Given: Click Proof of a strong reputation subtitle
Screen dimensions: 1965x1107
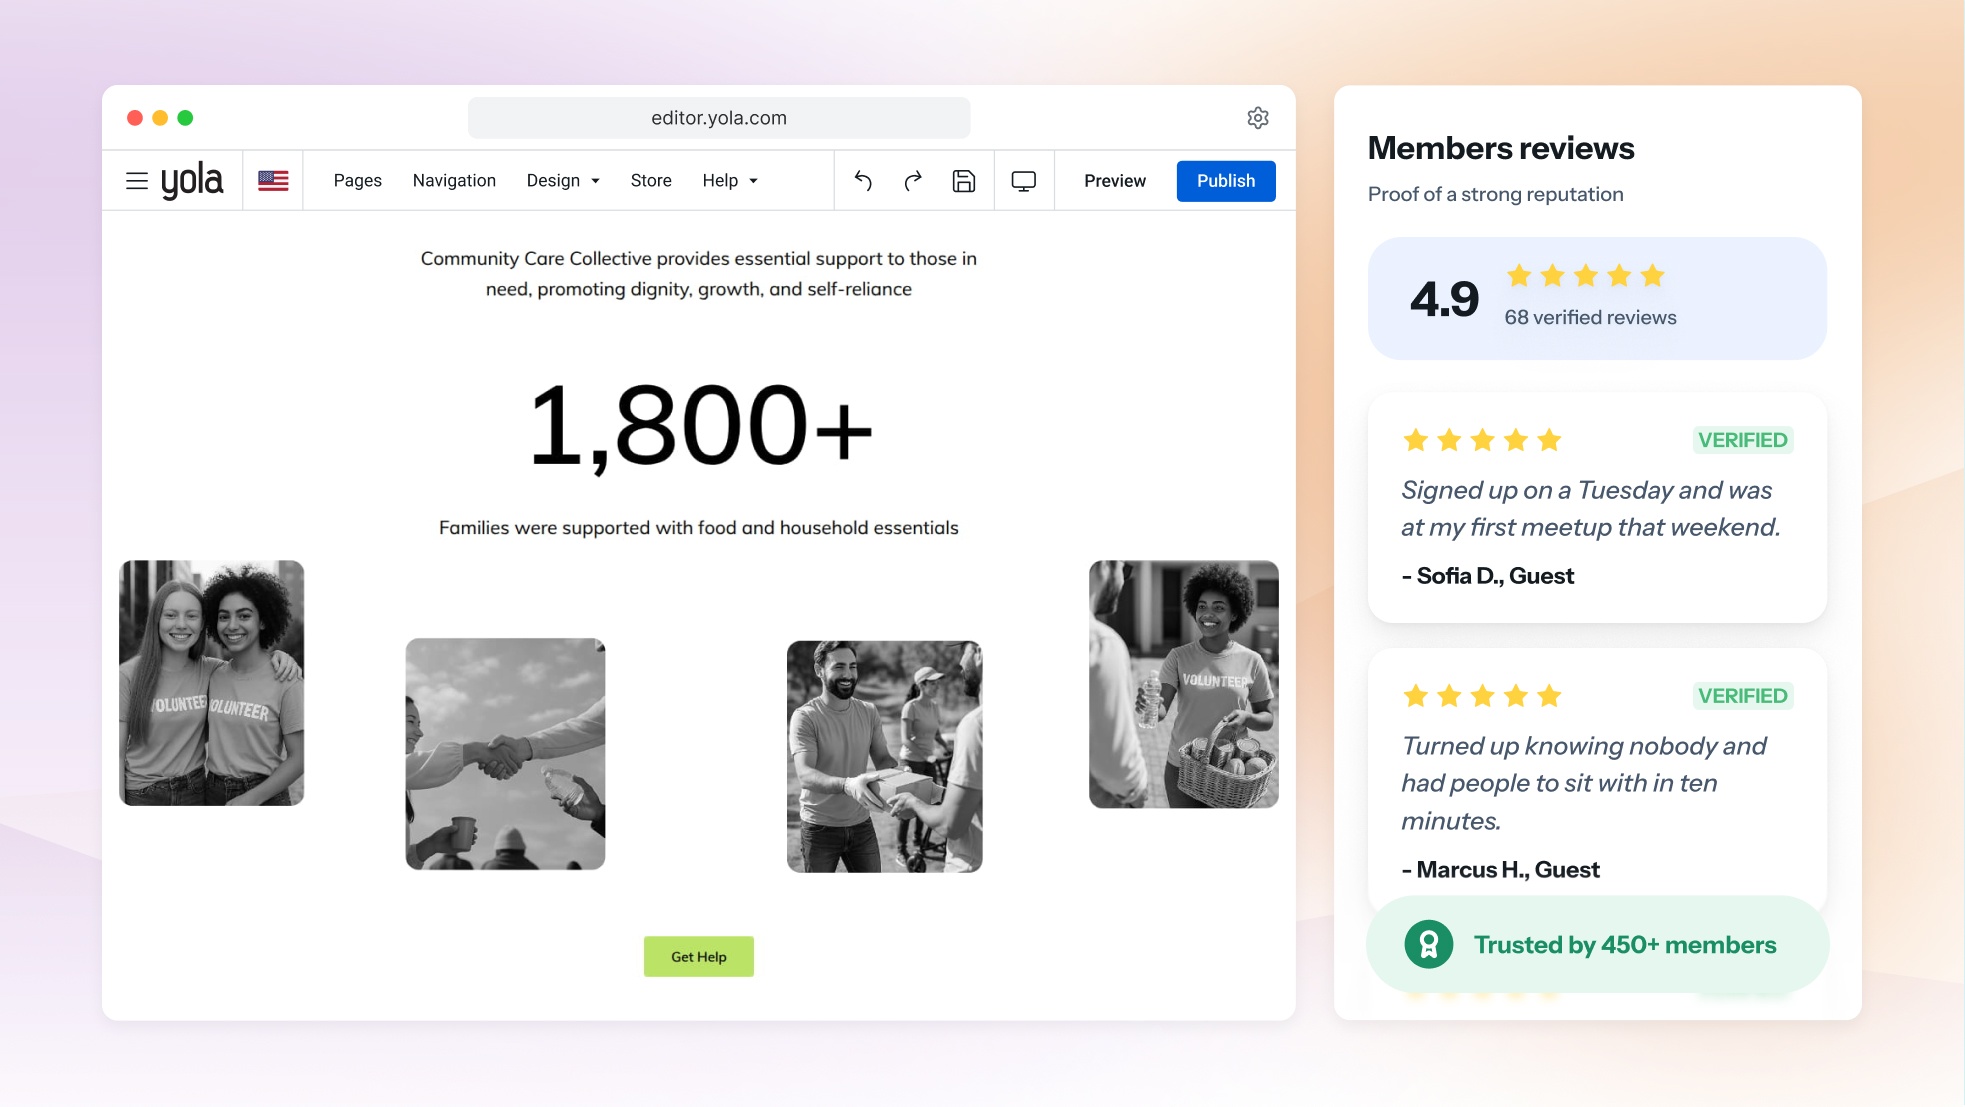Looking at the screenshot, I should point(1495,195).
